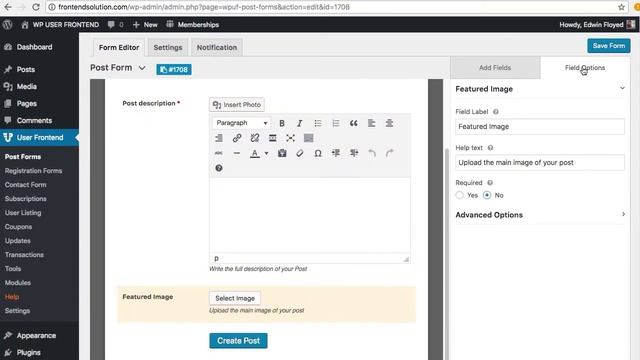640x360 pixels.
Task: Undo the last editor action
Action: coord(372,153)
